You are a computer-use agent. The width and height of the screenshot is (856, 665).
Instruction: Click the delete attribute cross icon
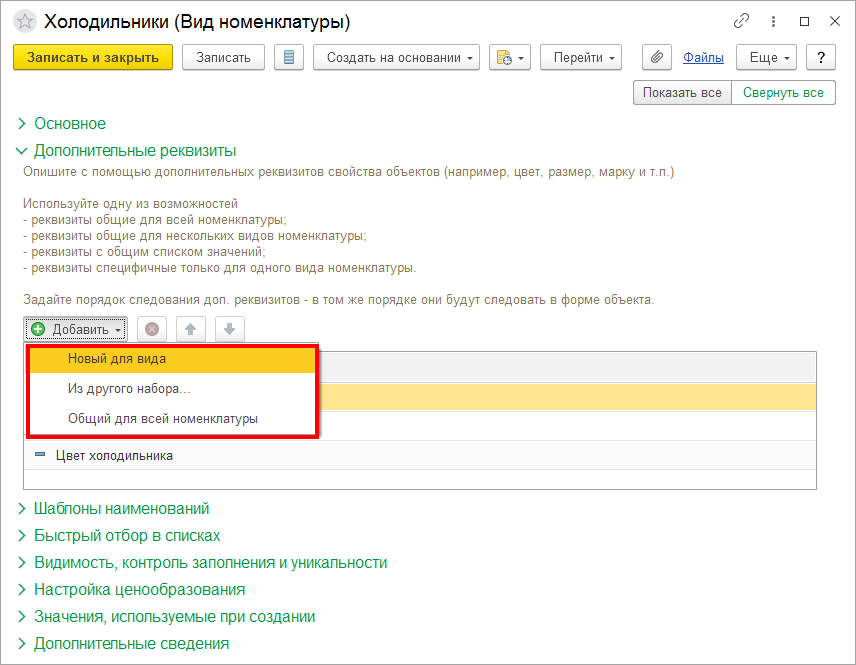click(x=152, y=329)
